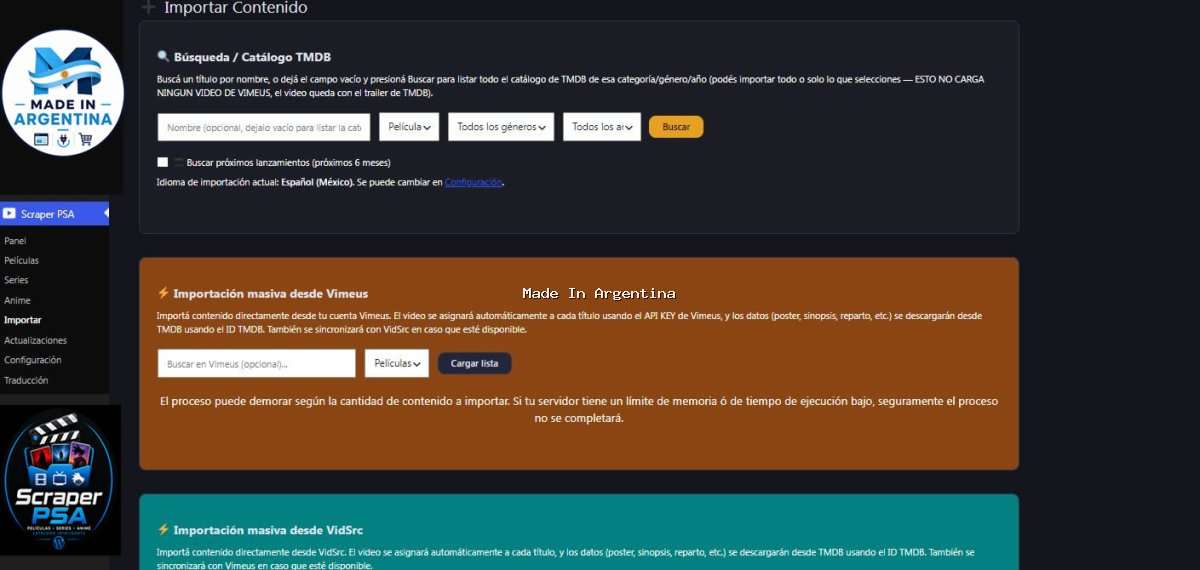Click the Importación masiva desde Vimeus heading
The height and width of the screenshot is (570, 1200).
tap(271, 294)
